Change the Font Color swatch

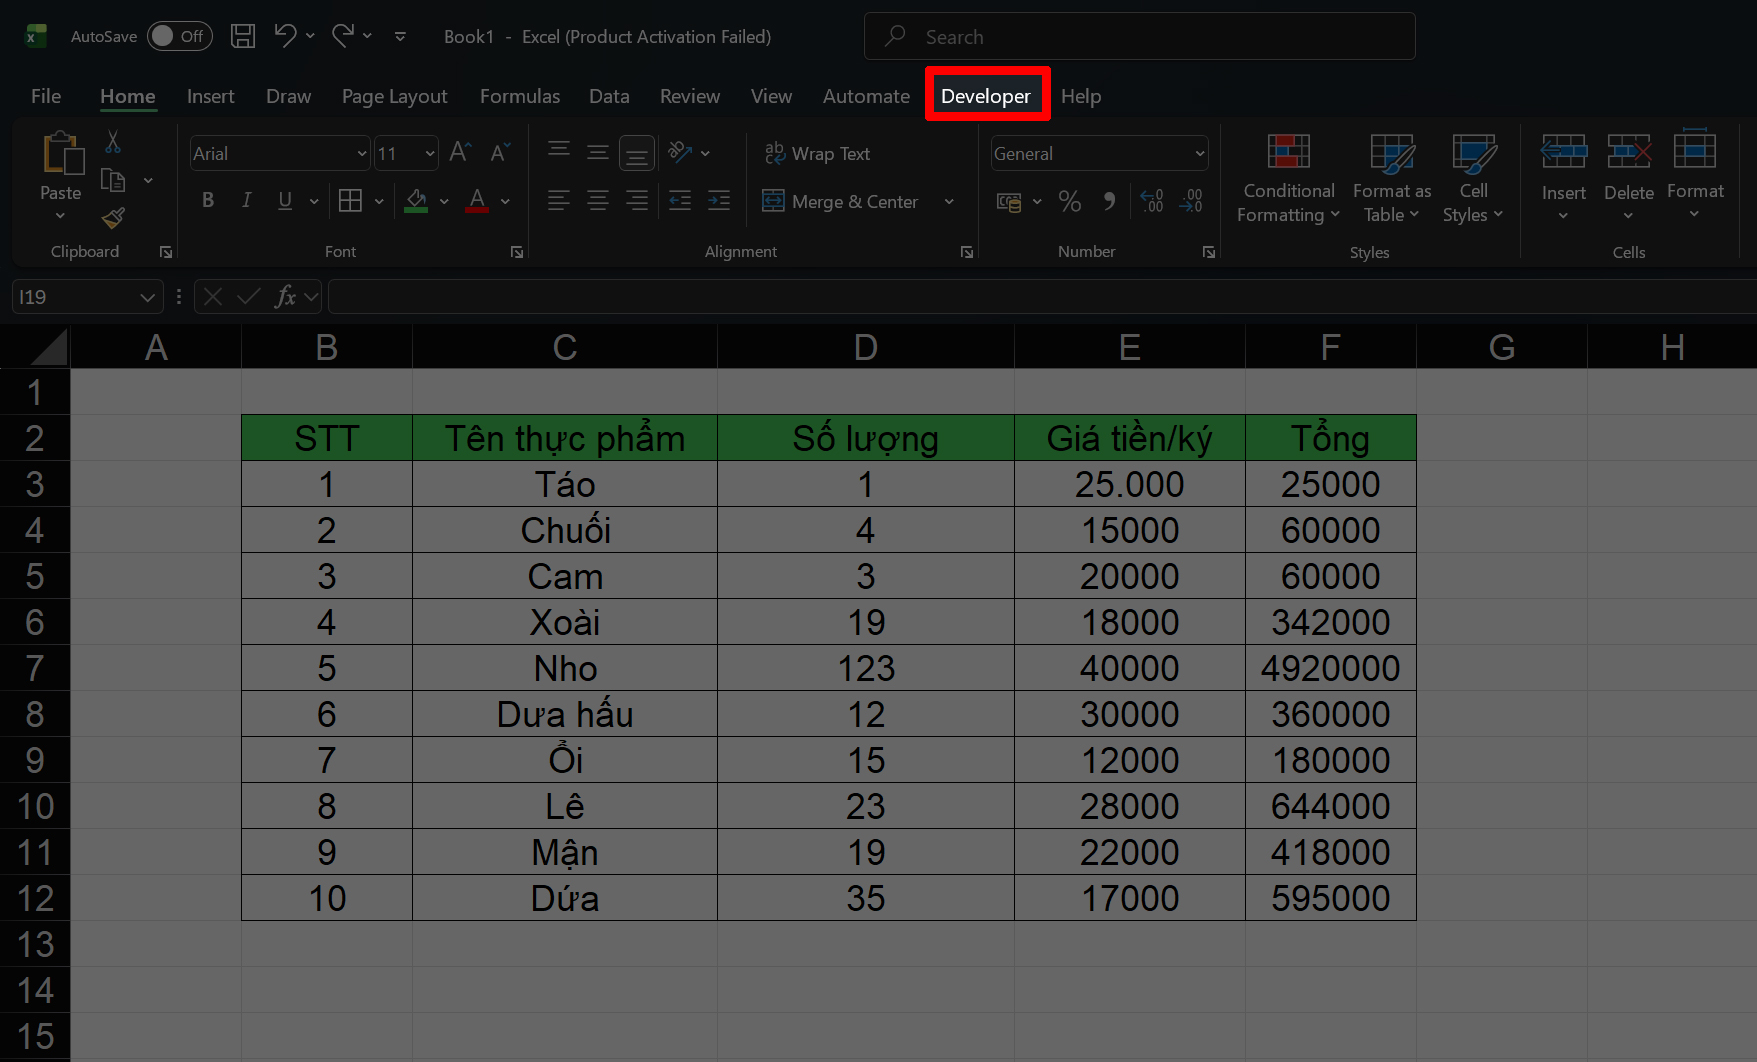click(x=477, y=201)
